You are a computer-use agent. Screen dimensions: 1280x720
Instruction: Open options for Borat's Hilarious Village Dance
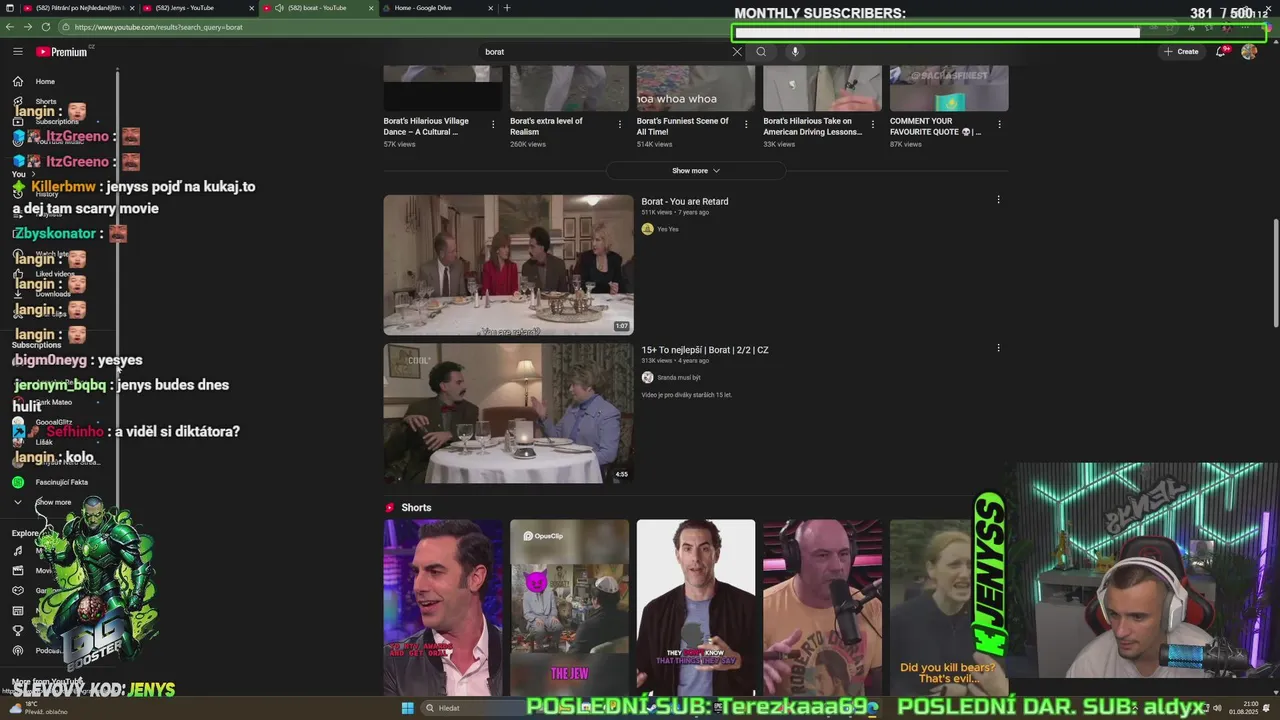point(492,124)
